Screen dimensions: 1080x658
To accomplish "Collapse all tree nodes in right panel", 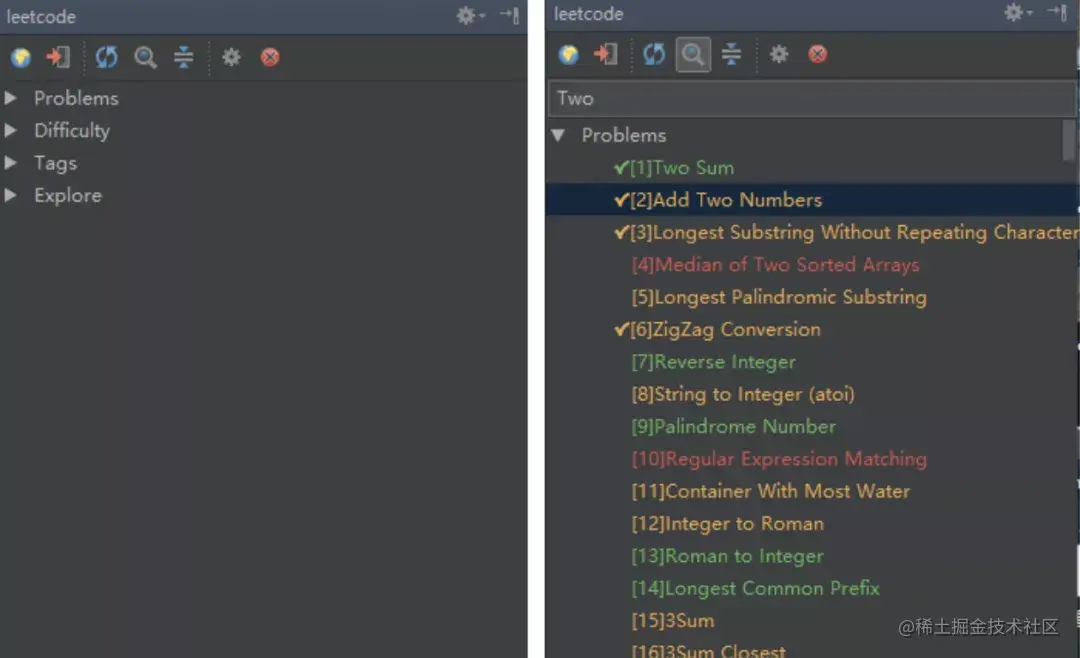I will click(731, 54).
